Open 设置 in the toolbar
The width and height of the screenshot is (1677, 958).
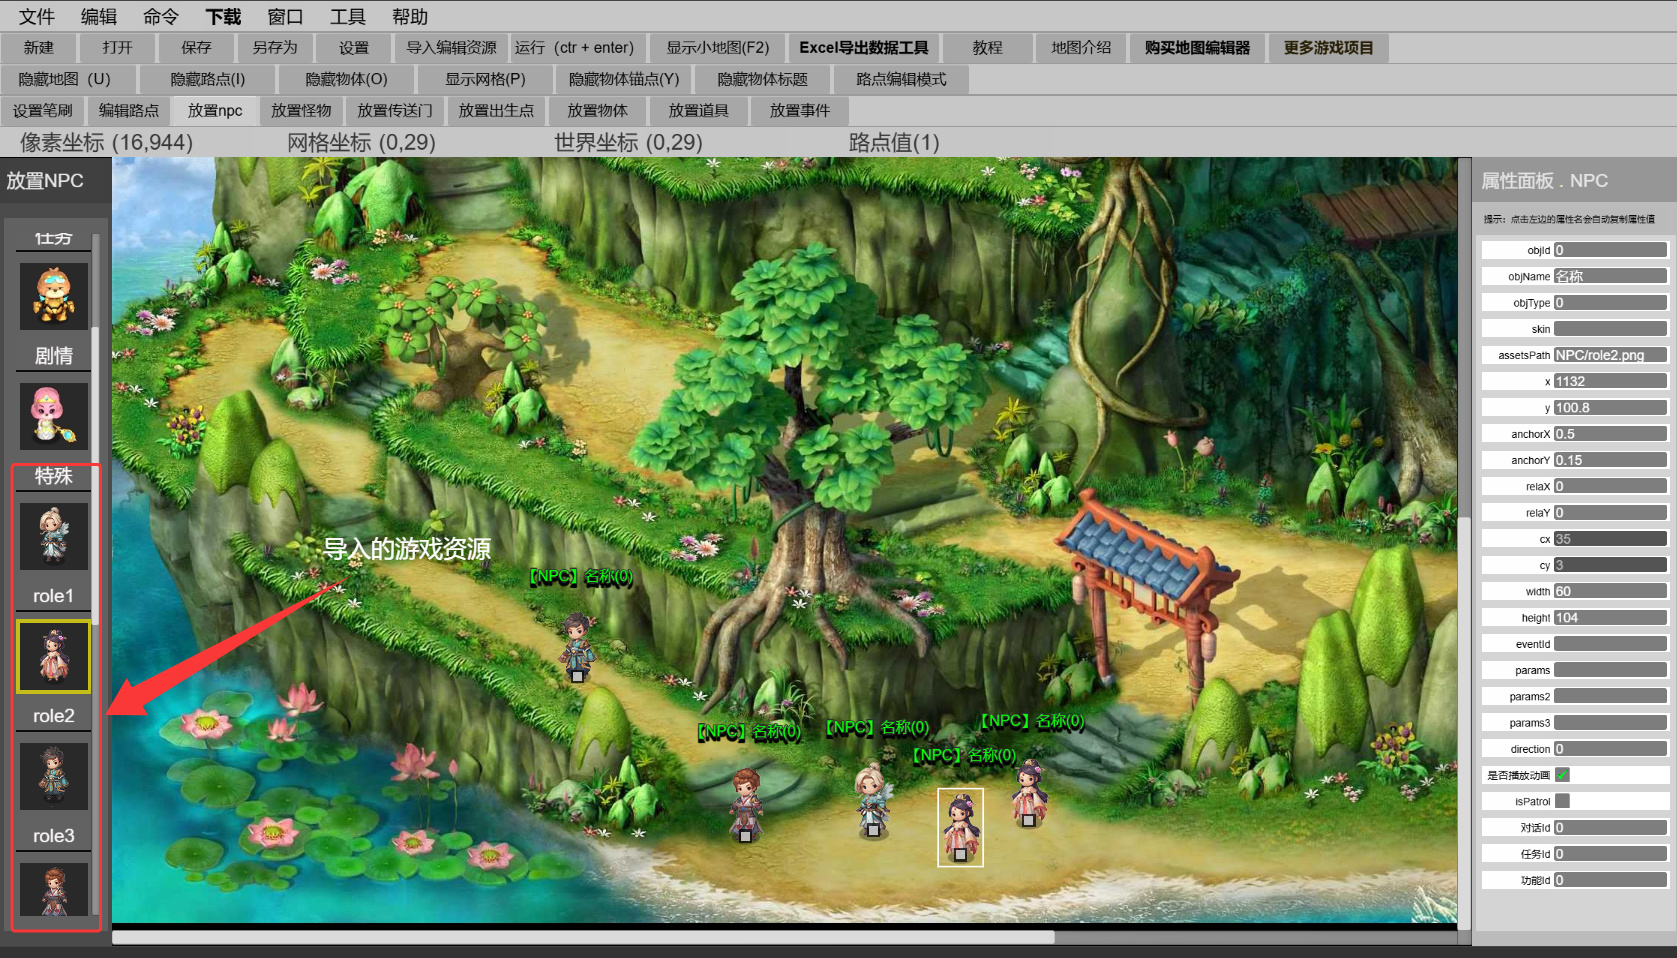click(x=353, y=48)
